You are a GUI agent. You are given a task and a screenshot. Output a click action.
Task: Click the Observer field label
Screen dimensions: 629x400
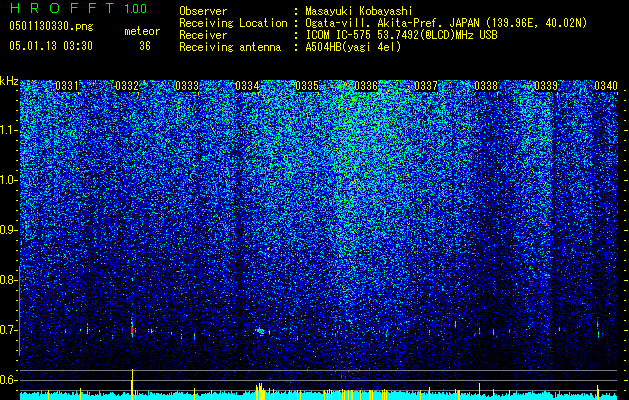click(x=203, y=11)
